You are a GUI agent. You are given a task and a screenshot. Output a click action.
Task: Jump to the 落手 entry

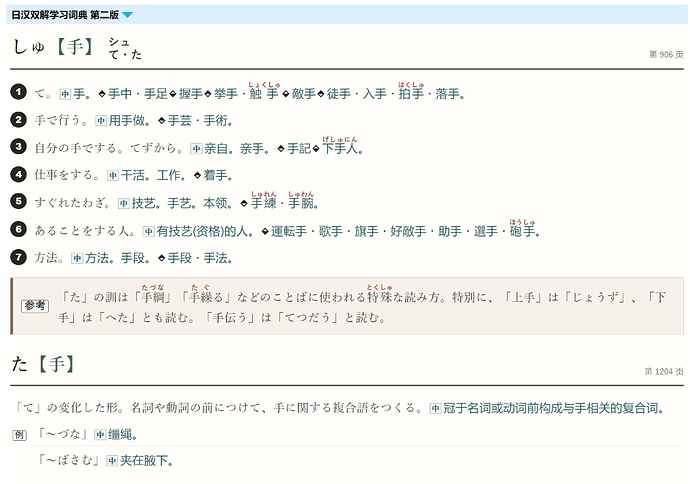[x=448, y=94]
